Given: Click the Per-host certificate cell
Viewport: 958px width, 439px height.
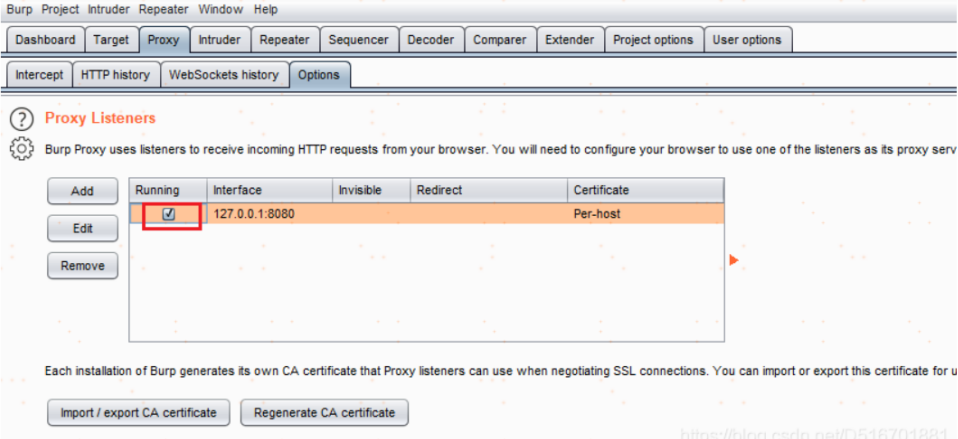Looking at the screenshot, I should [646, 214].
